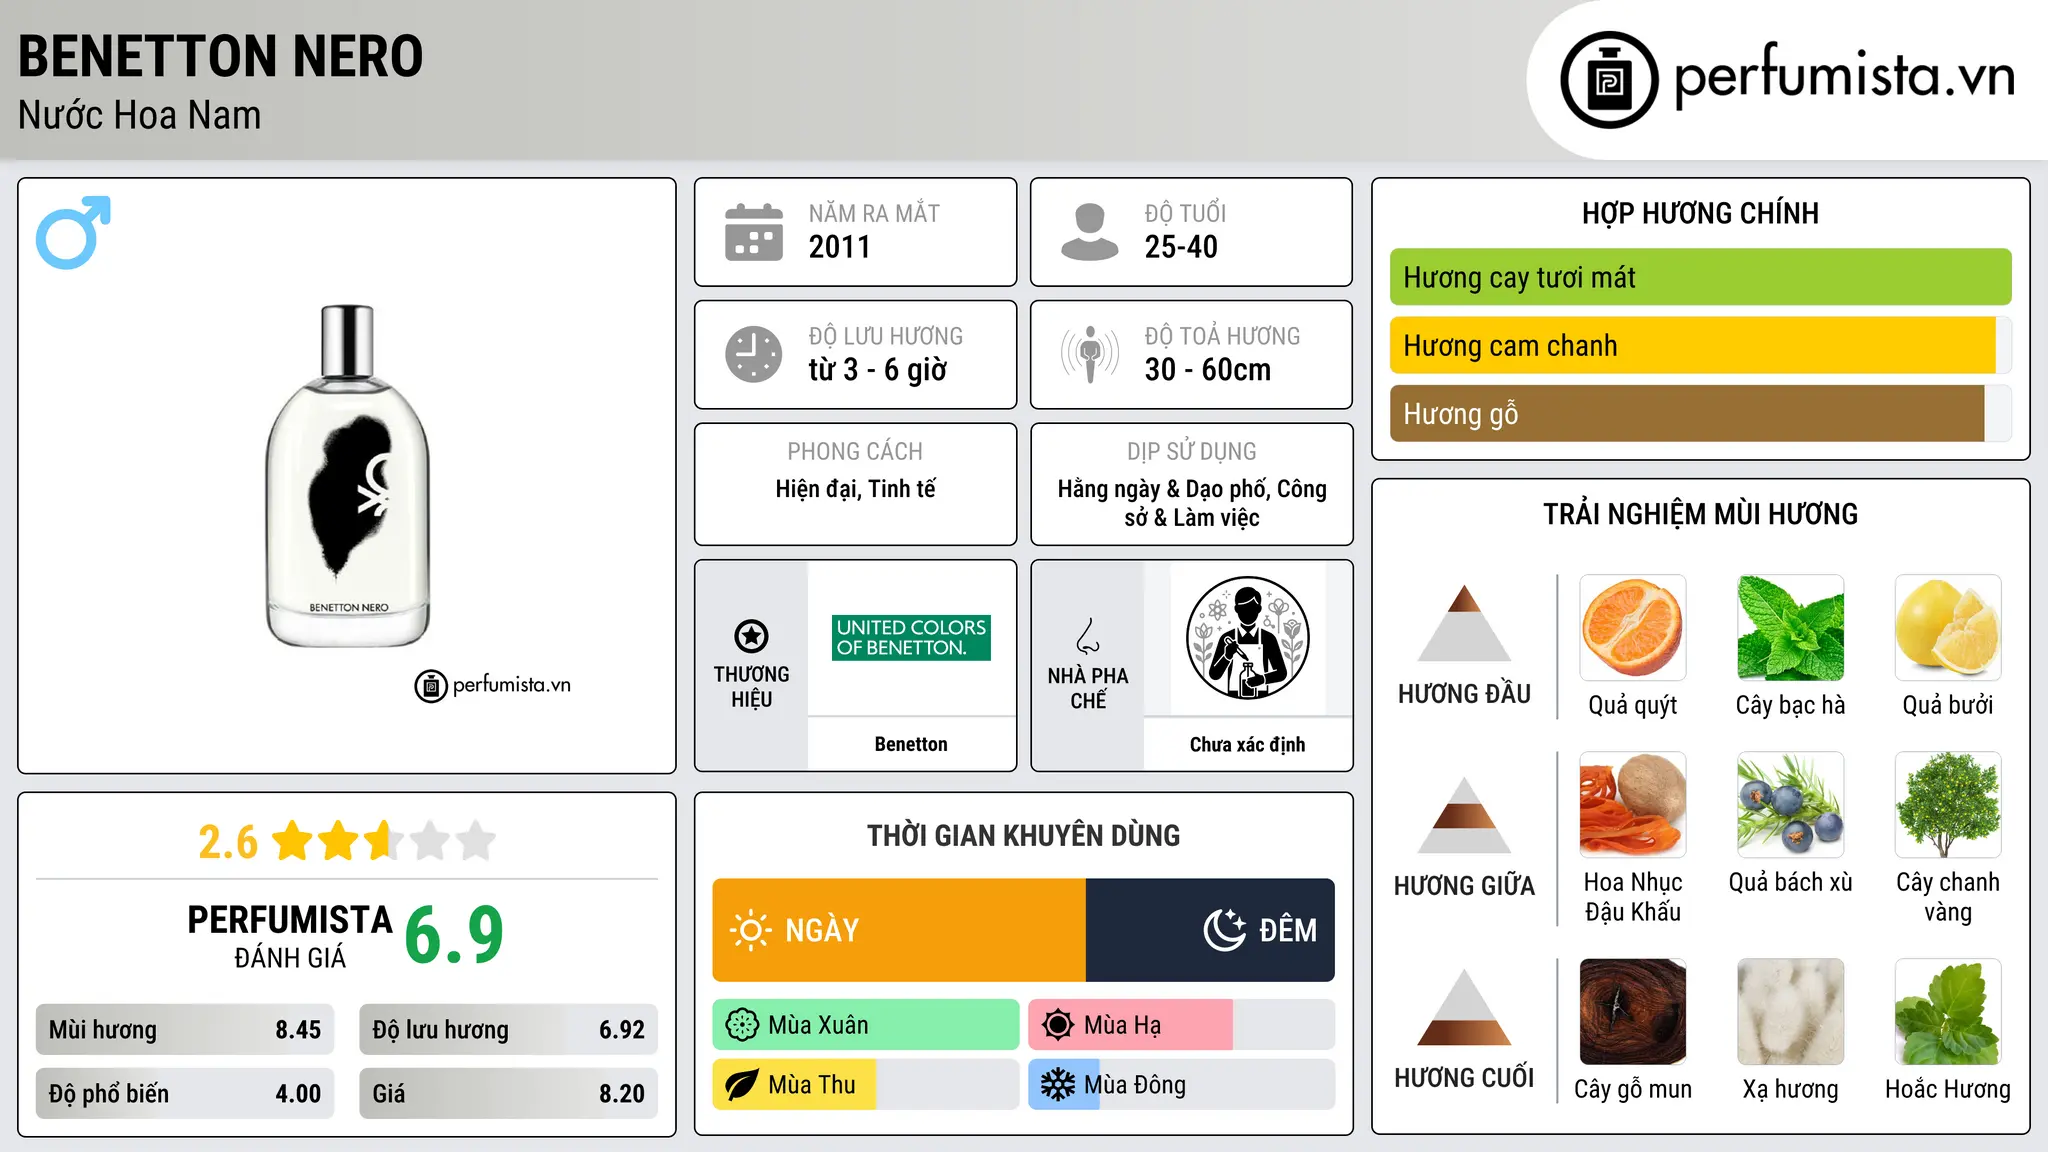Click the perfumer illustration icon
Image resolution: width=2048 pixels, height=1152 pixels.
pyautogui.click(x=1247, y=638)
